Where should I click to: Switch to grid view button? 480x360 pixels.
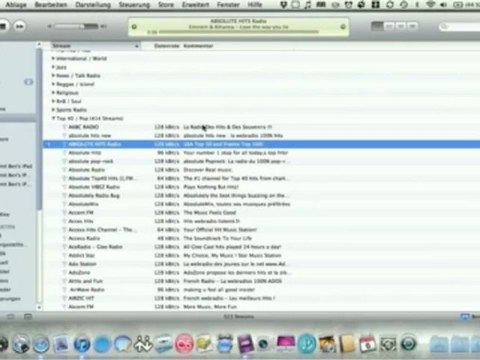point(401,26)
